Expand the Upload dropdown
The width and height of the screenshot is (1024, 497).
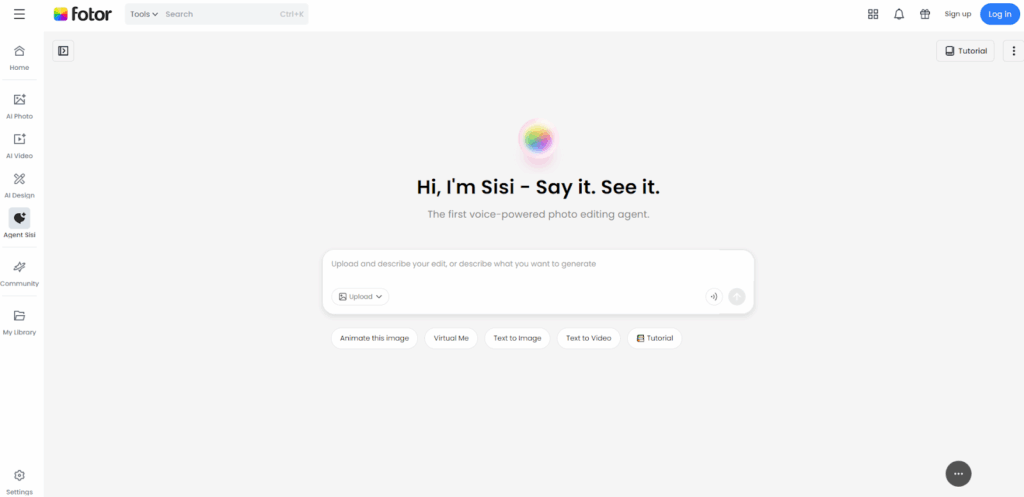coord(360,297)
